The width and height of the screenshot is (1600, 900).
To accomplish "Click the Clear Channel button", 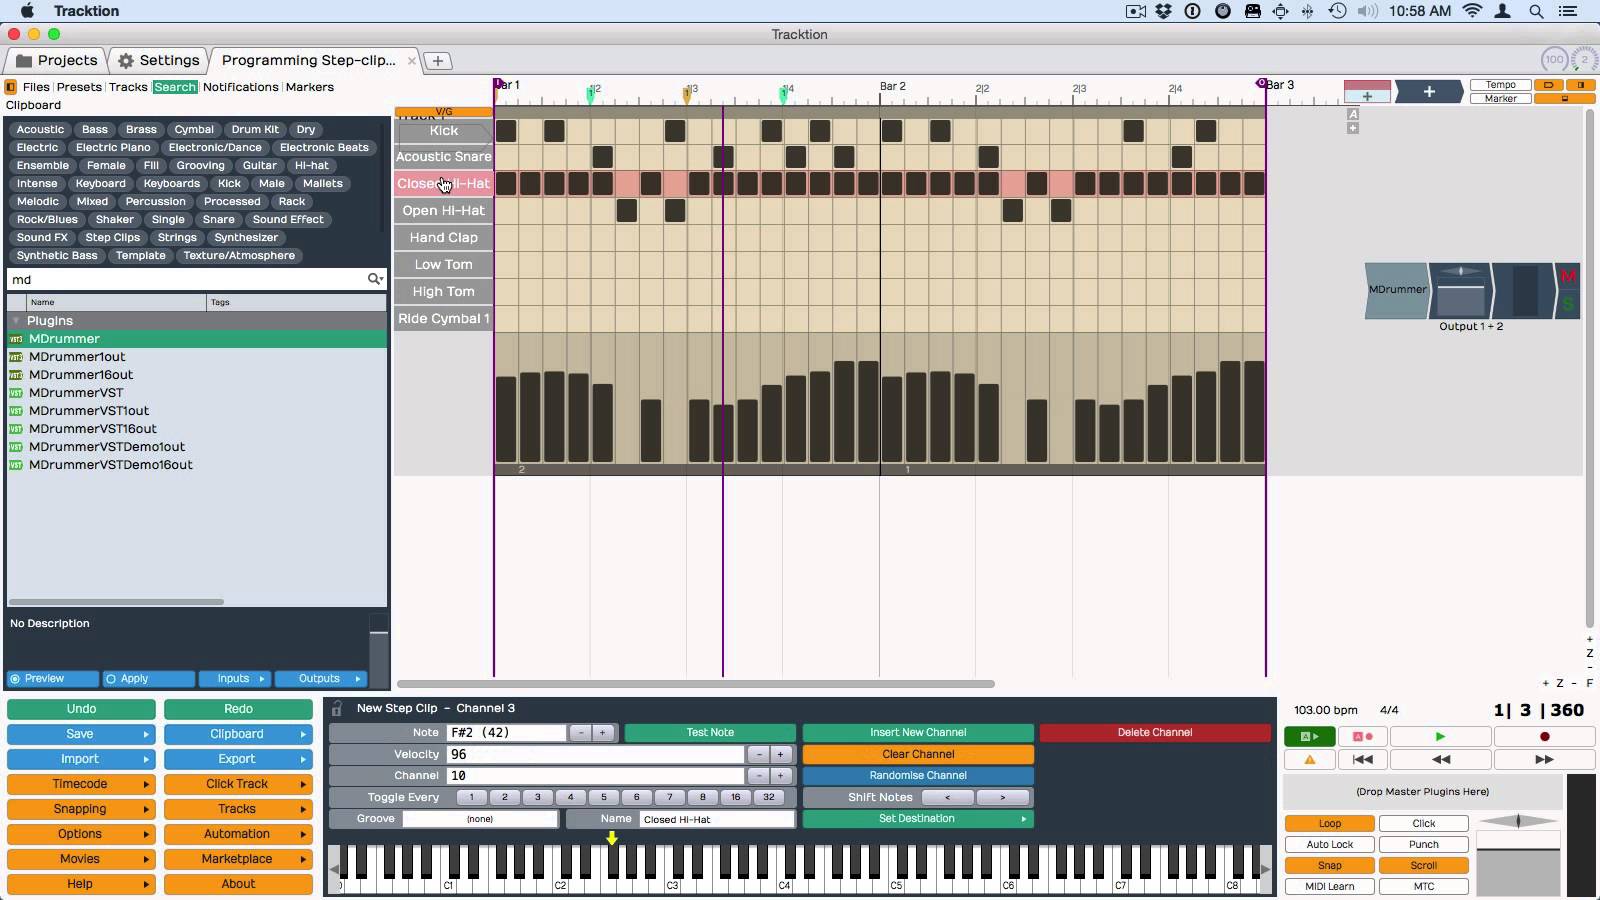I will click(918, 754).
